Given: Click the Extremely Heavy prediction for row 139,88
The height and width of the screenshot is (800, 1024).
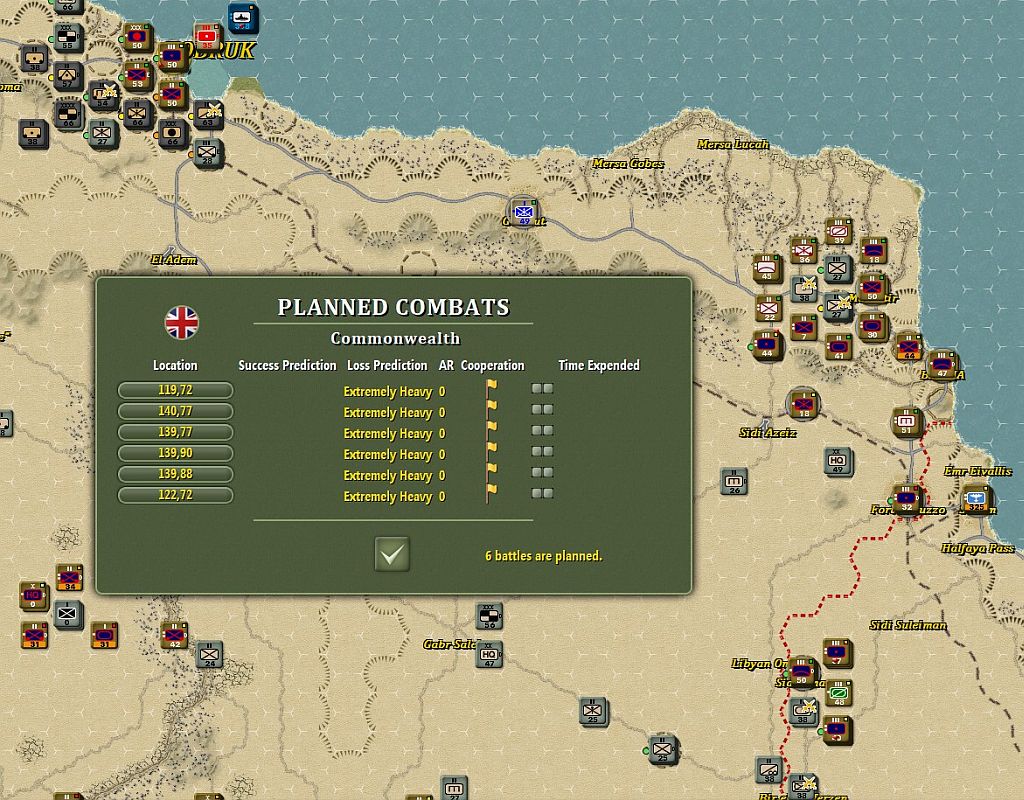Looking at the screenshot, I should click(388, 475).
